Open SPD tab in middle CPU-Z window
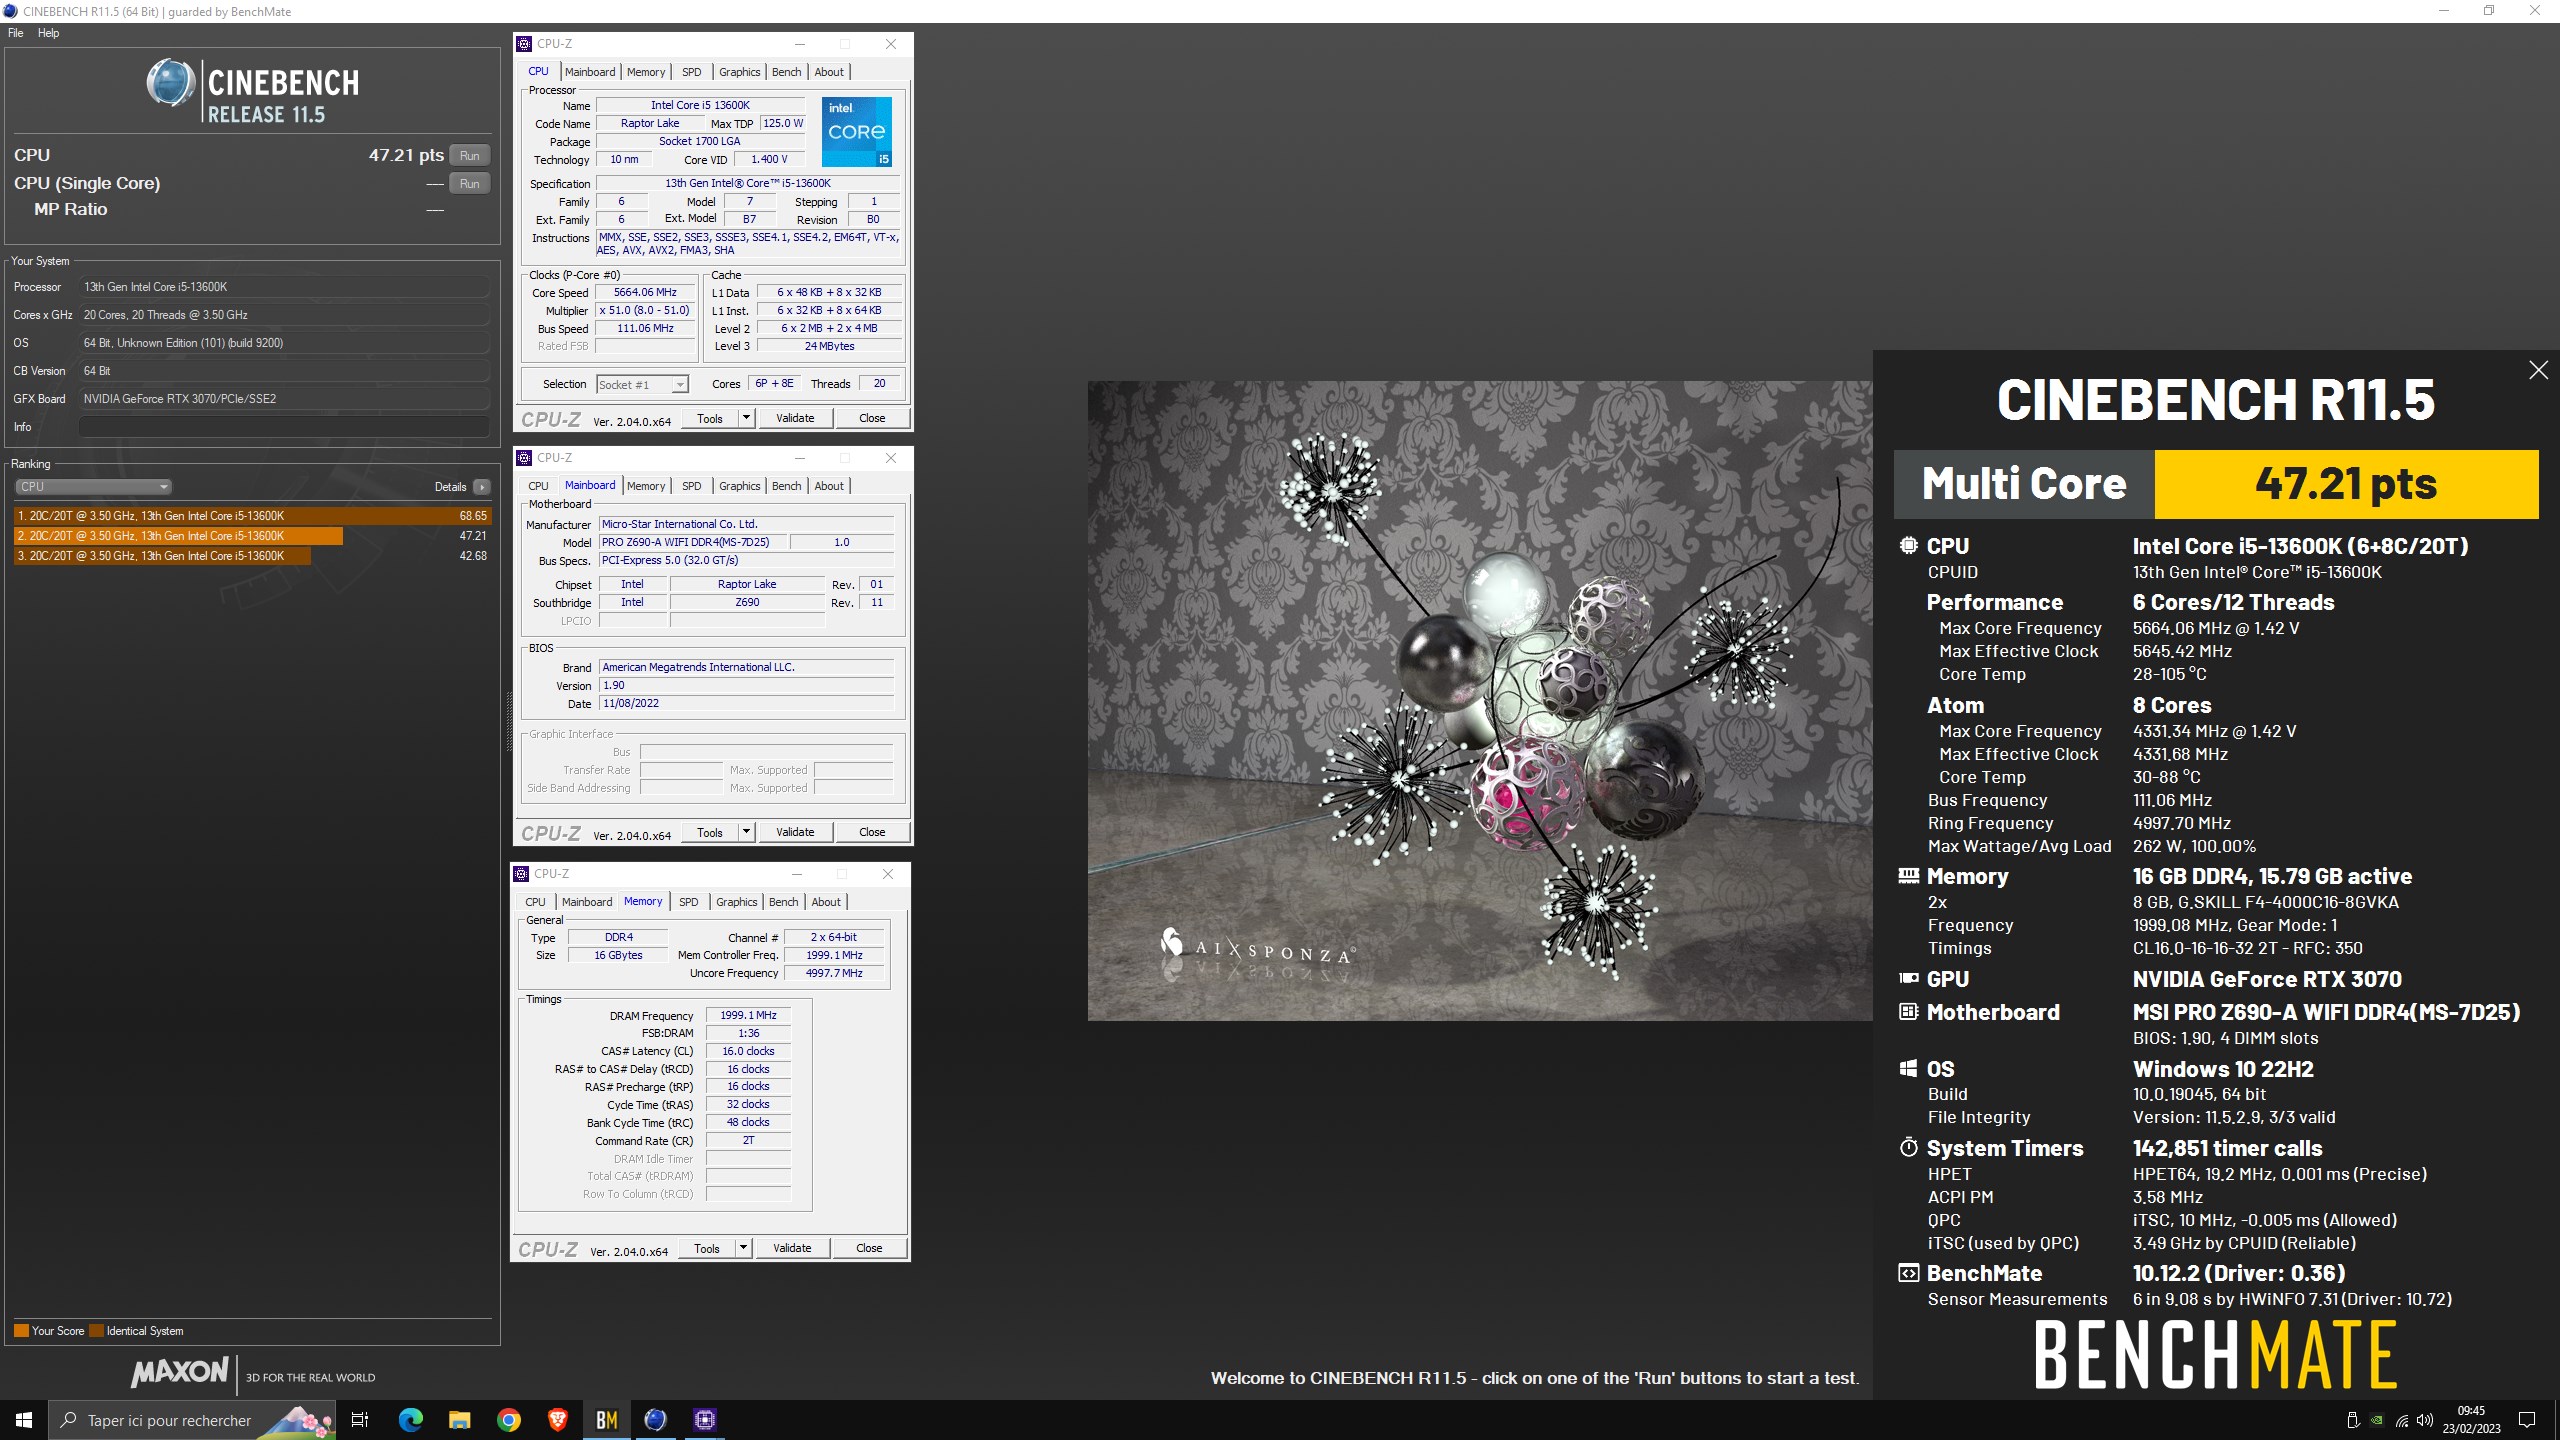Viewport: 2560px width, 1440px height. click(691, 486)
